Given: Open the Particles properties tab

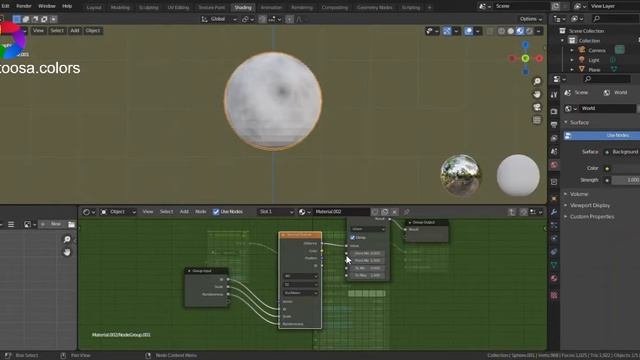Looking at the screenshot, I should pos(554,225).
